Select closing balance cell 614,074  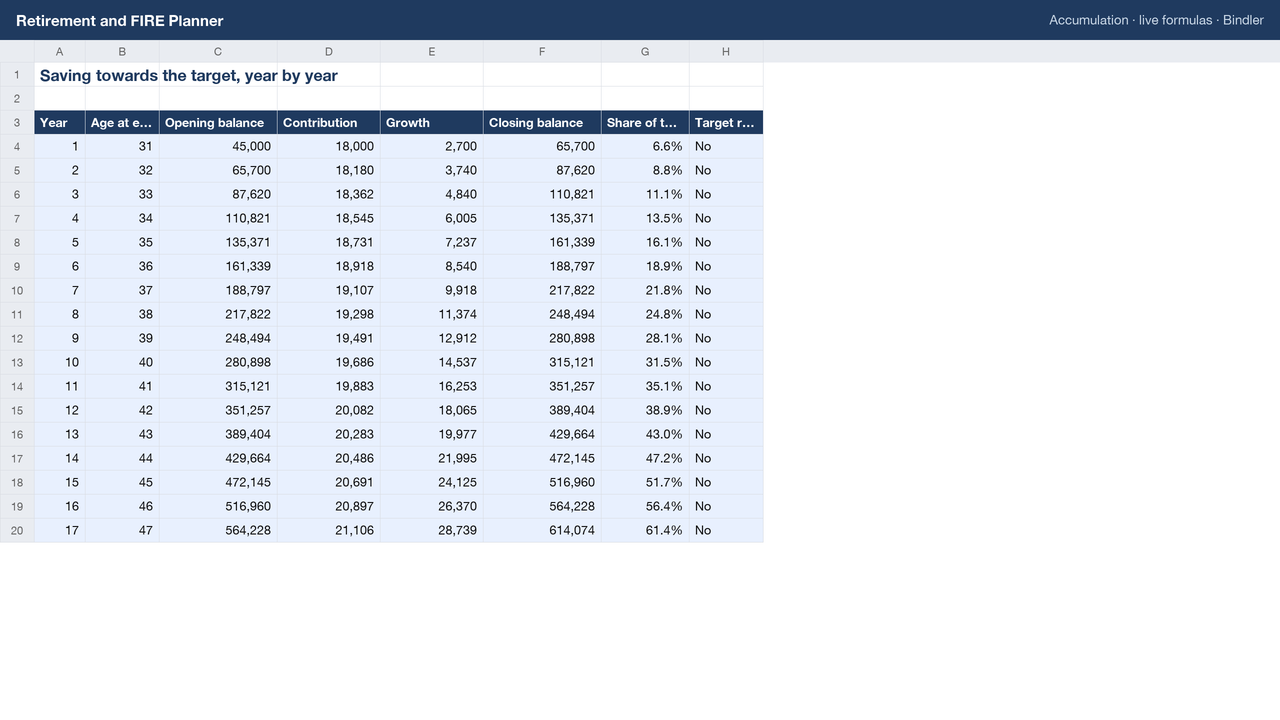542,530
